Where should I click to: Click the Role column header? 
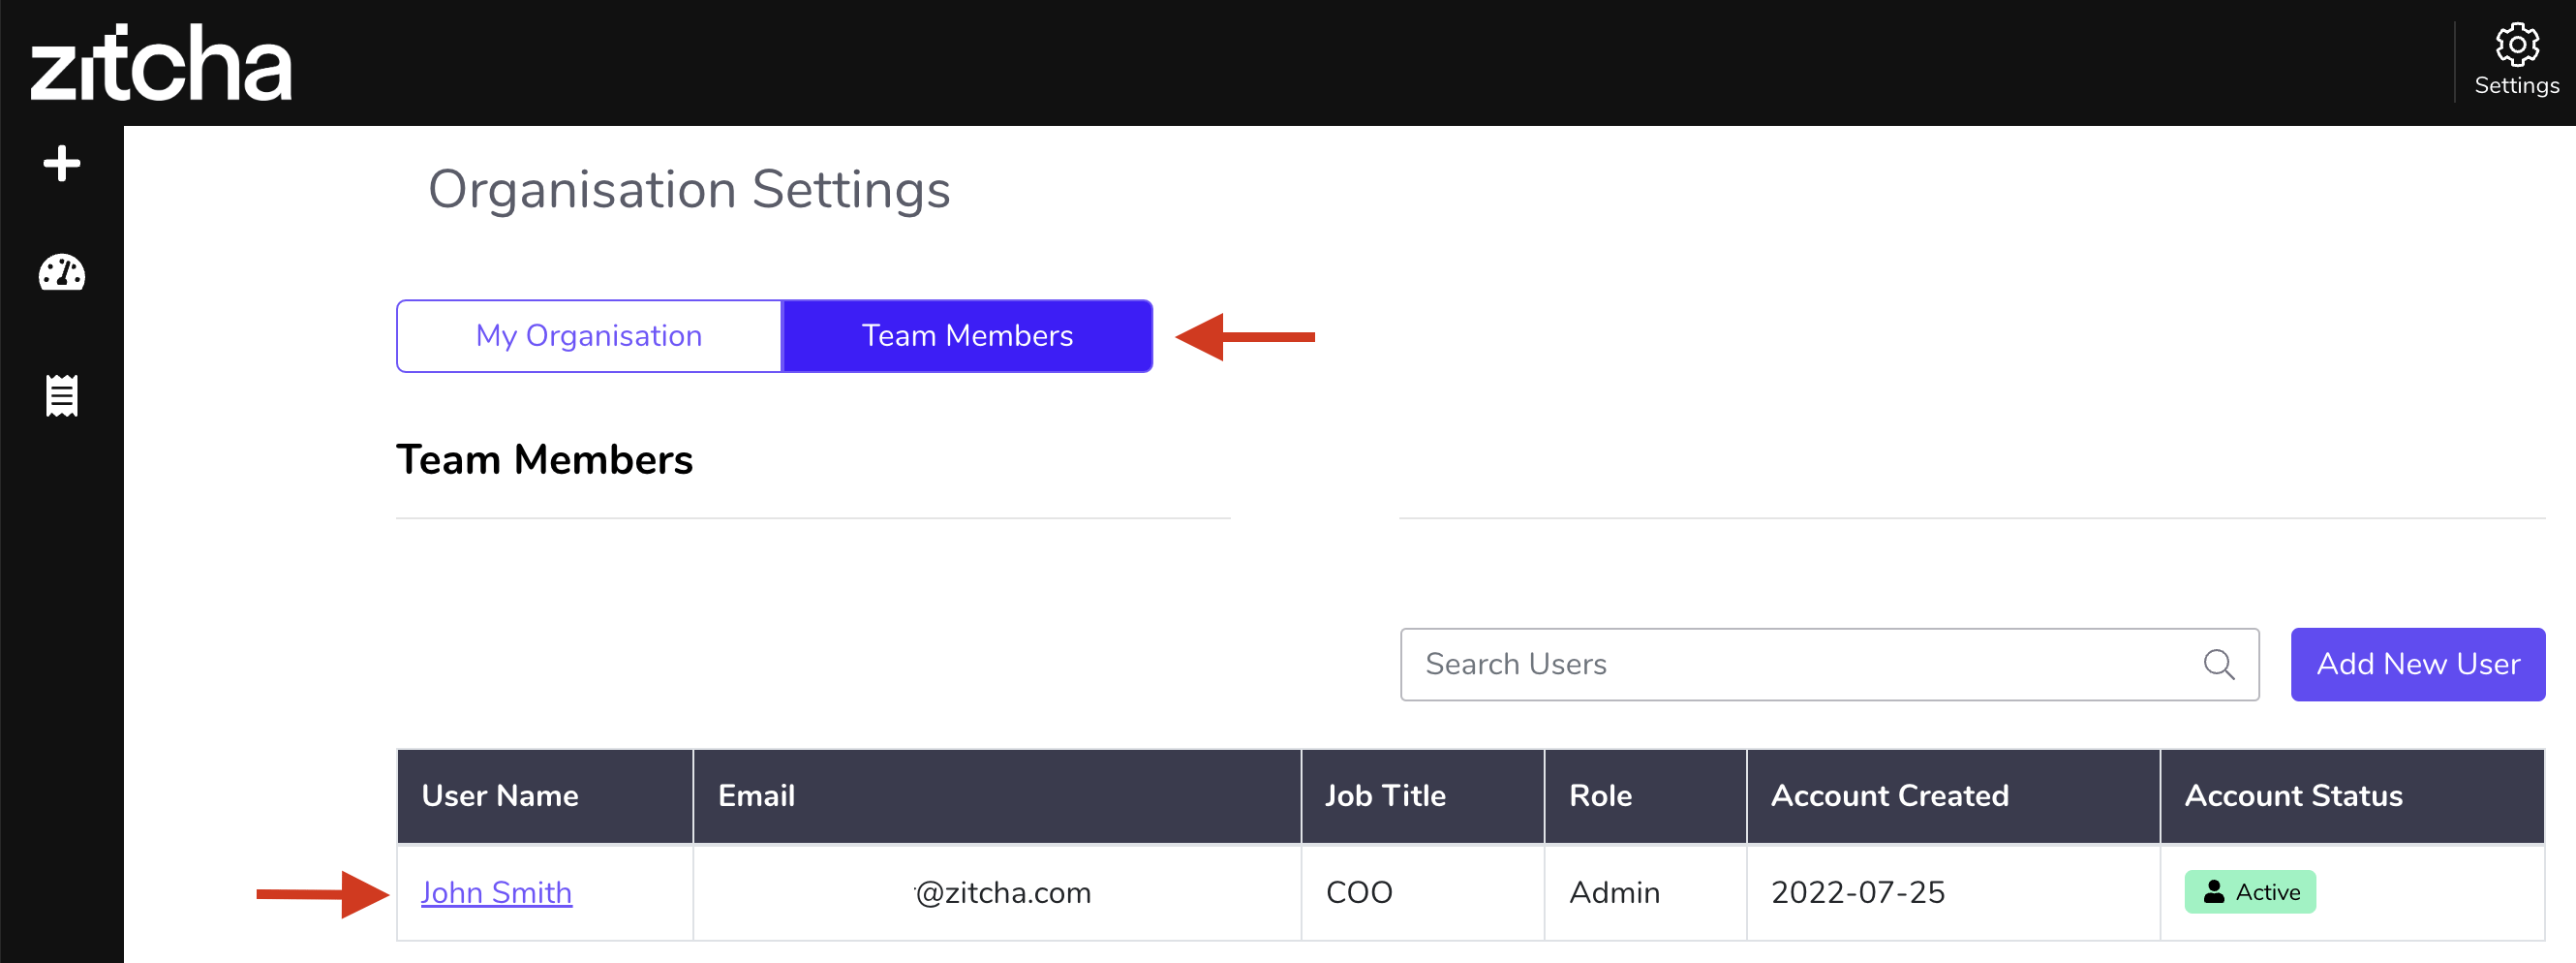coord(1600,795)
